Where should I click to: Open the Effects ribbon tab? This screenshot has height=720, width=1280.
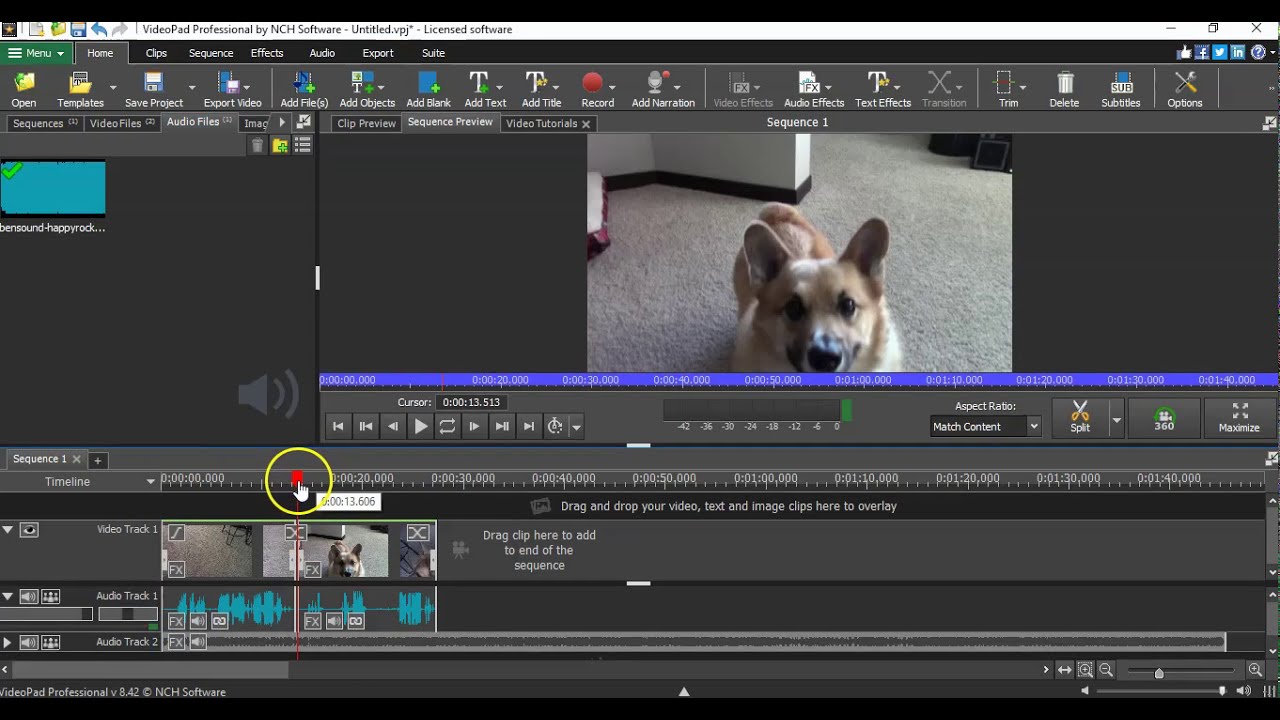pyautogui.click(x=267, y=53)
